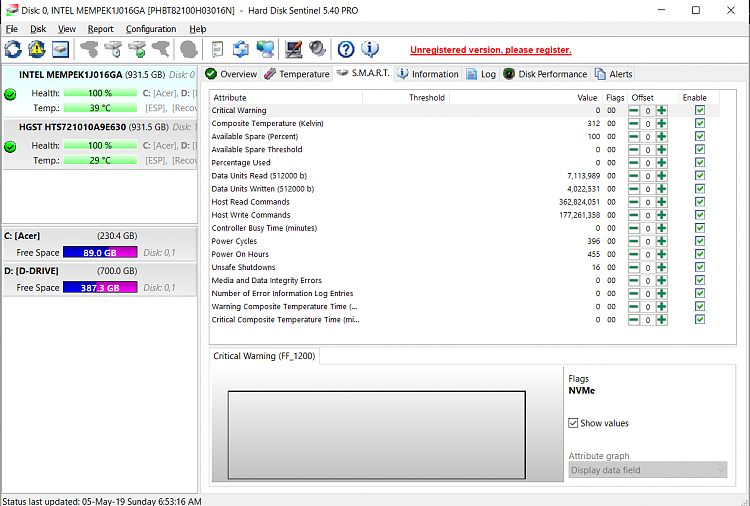Viewport: 750px width, 506px height.
Task: Decrease offset for Critical Warning with minus
Action: [634, 110]
